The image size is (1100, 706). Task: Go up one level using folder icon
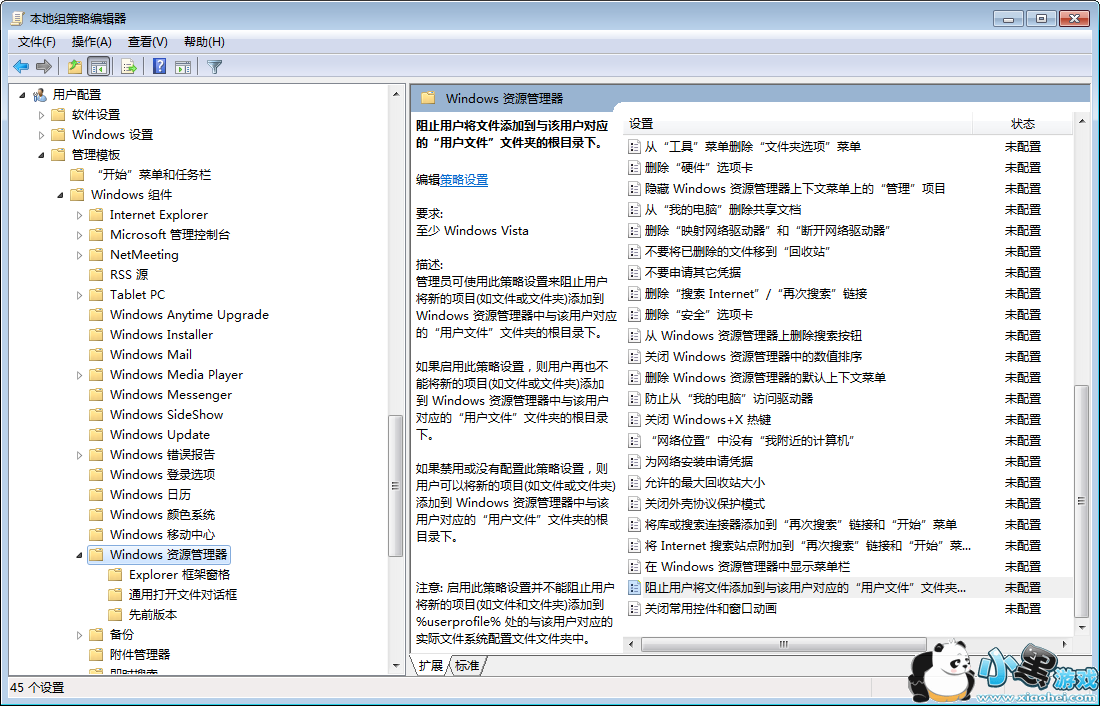tap(74, 67)
